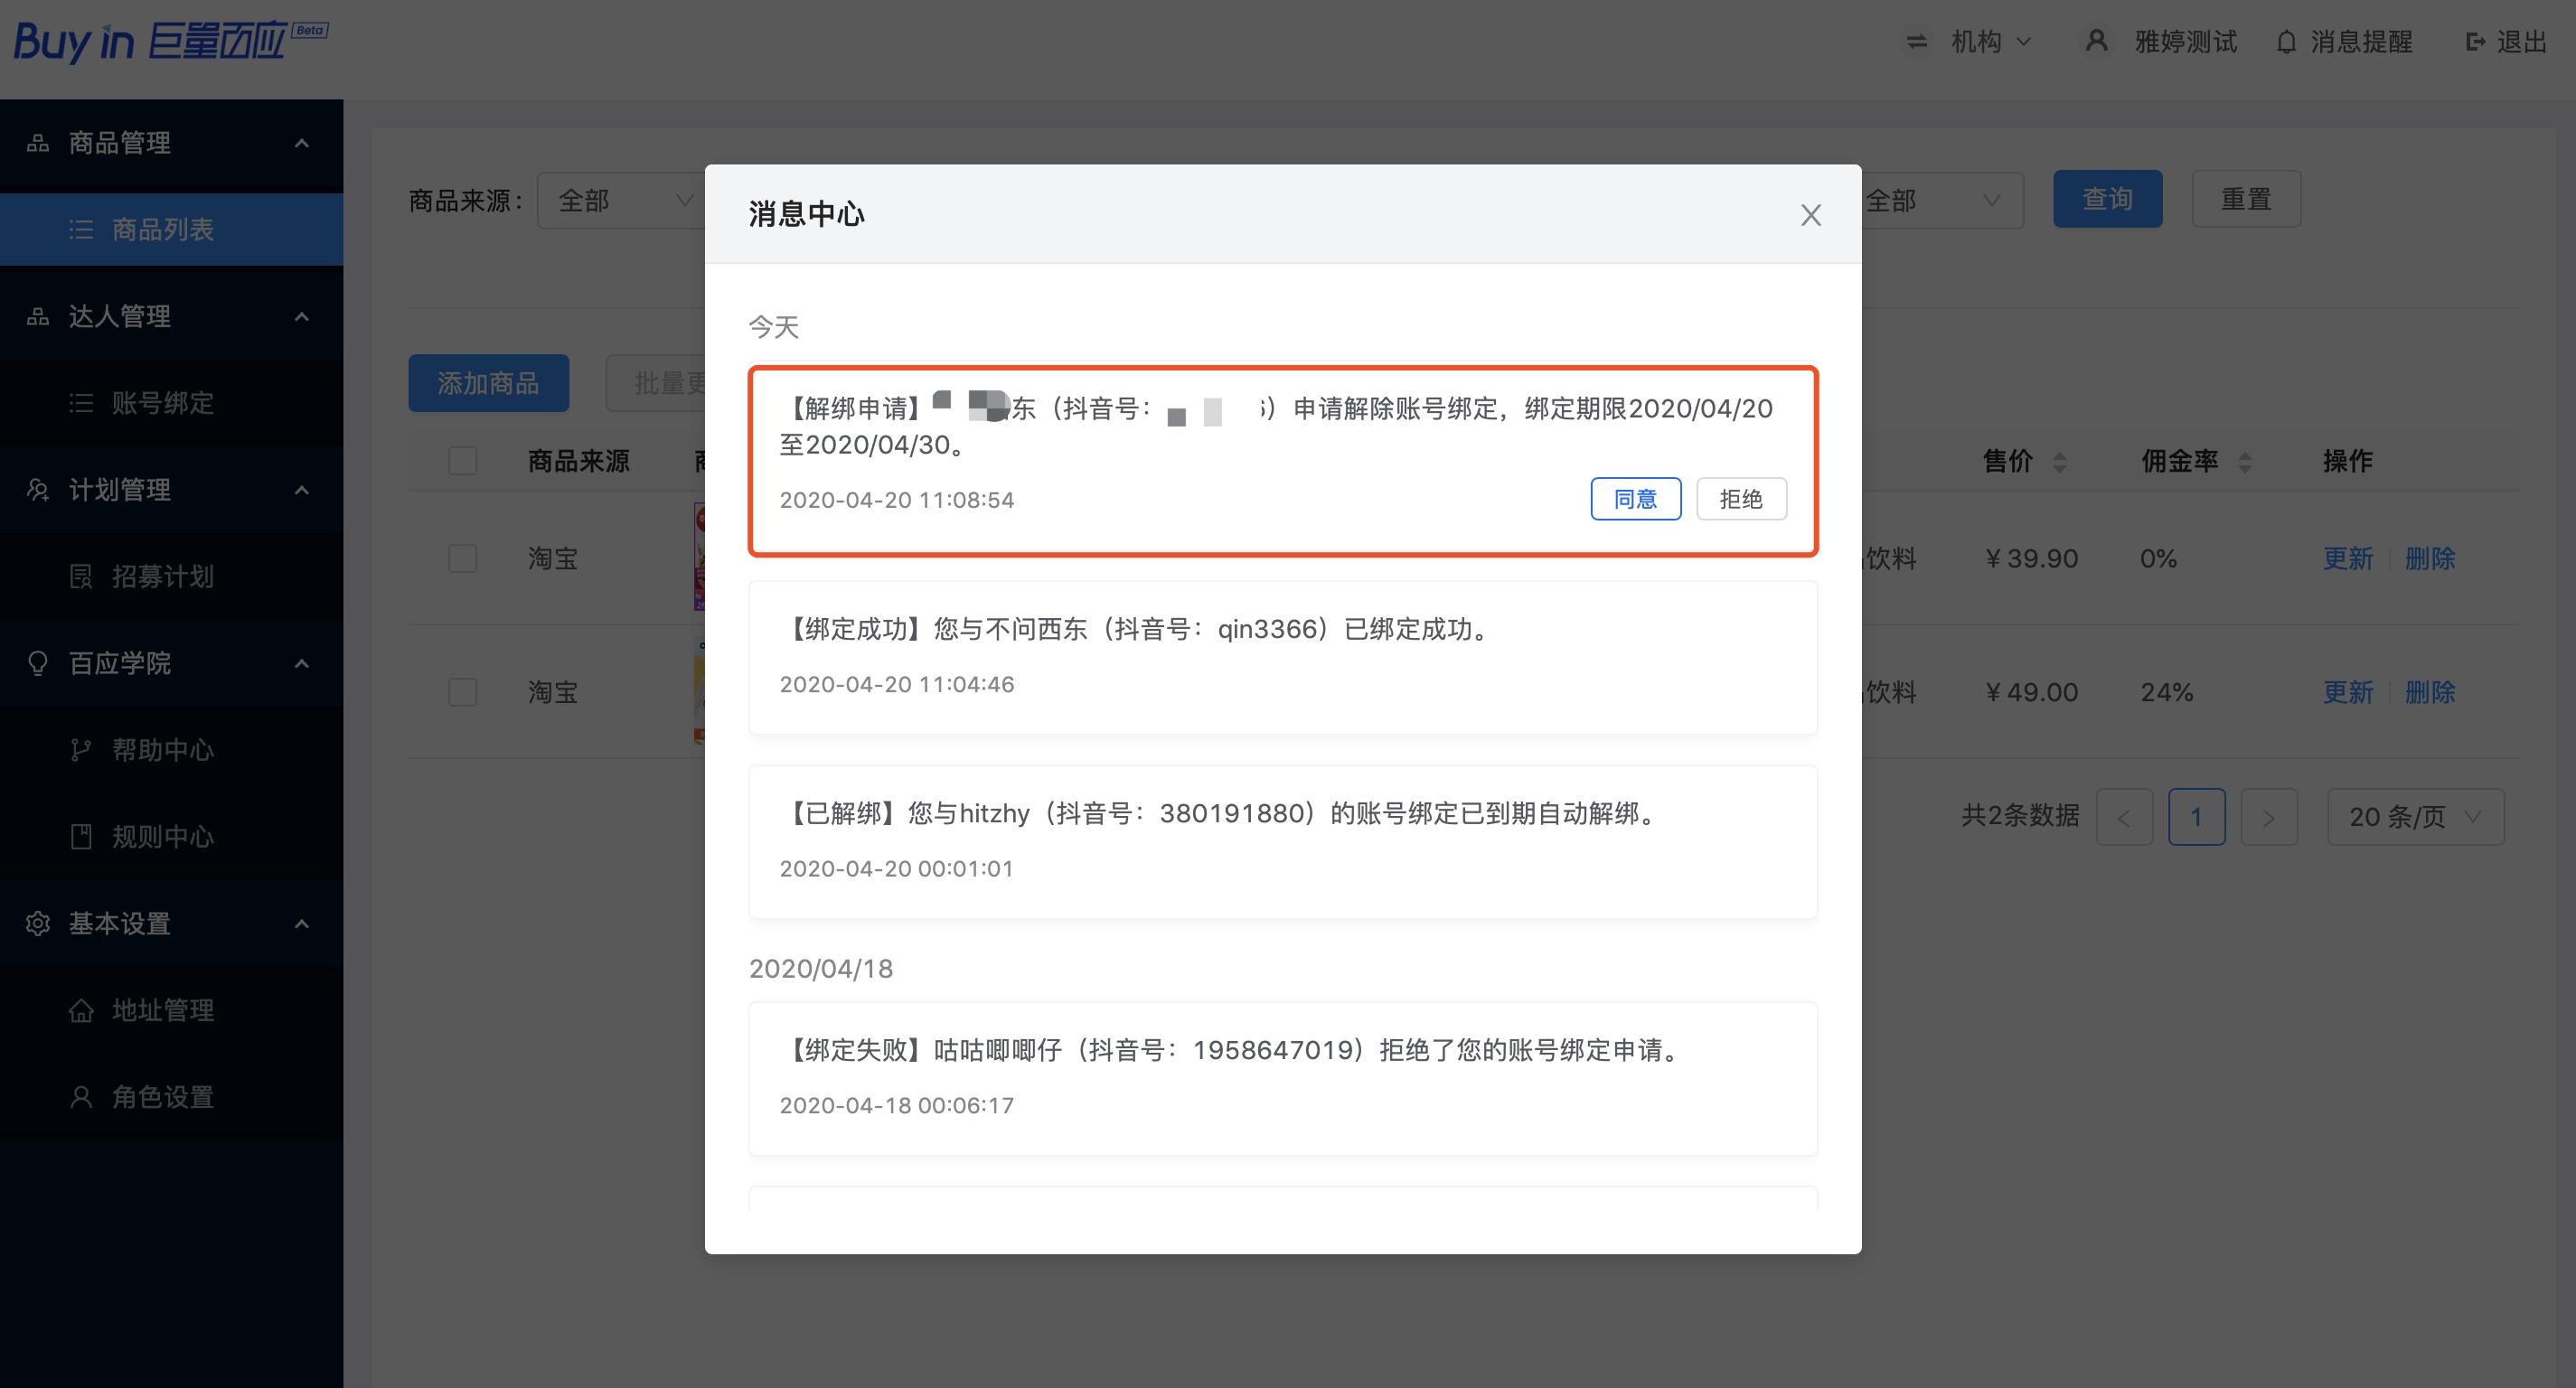Open the 消息提醒 notification bell

(2286, 41)
